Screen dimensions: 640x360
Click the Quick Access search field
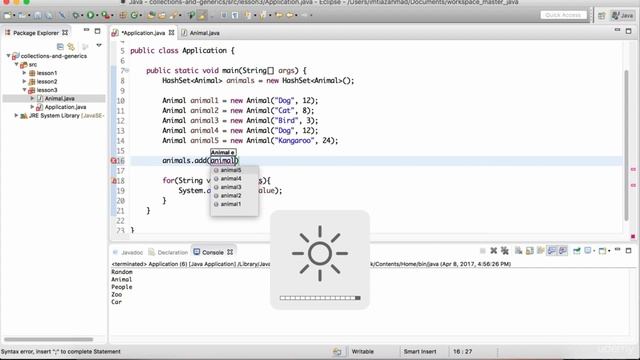pos(563,15)
